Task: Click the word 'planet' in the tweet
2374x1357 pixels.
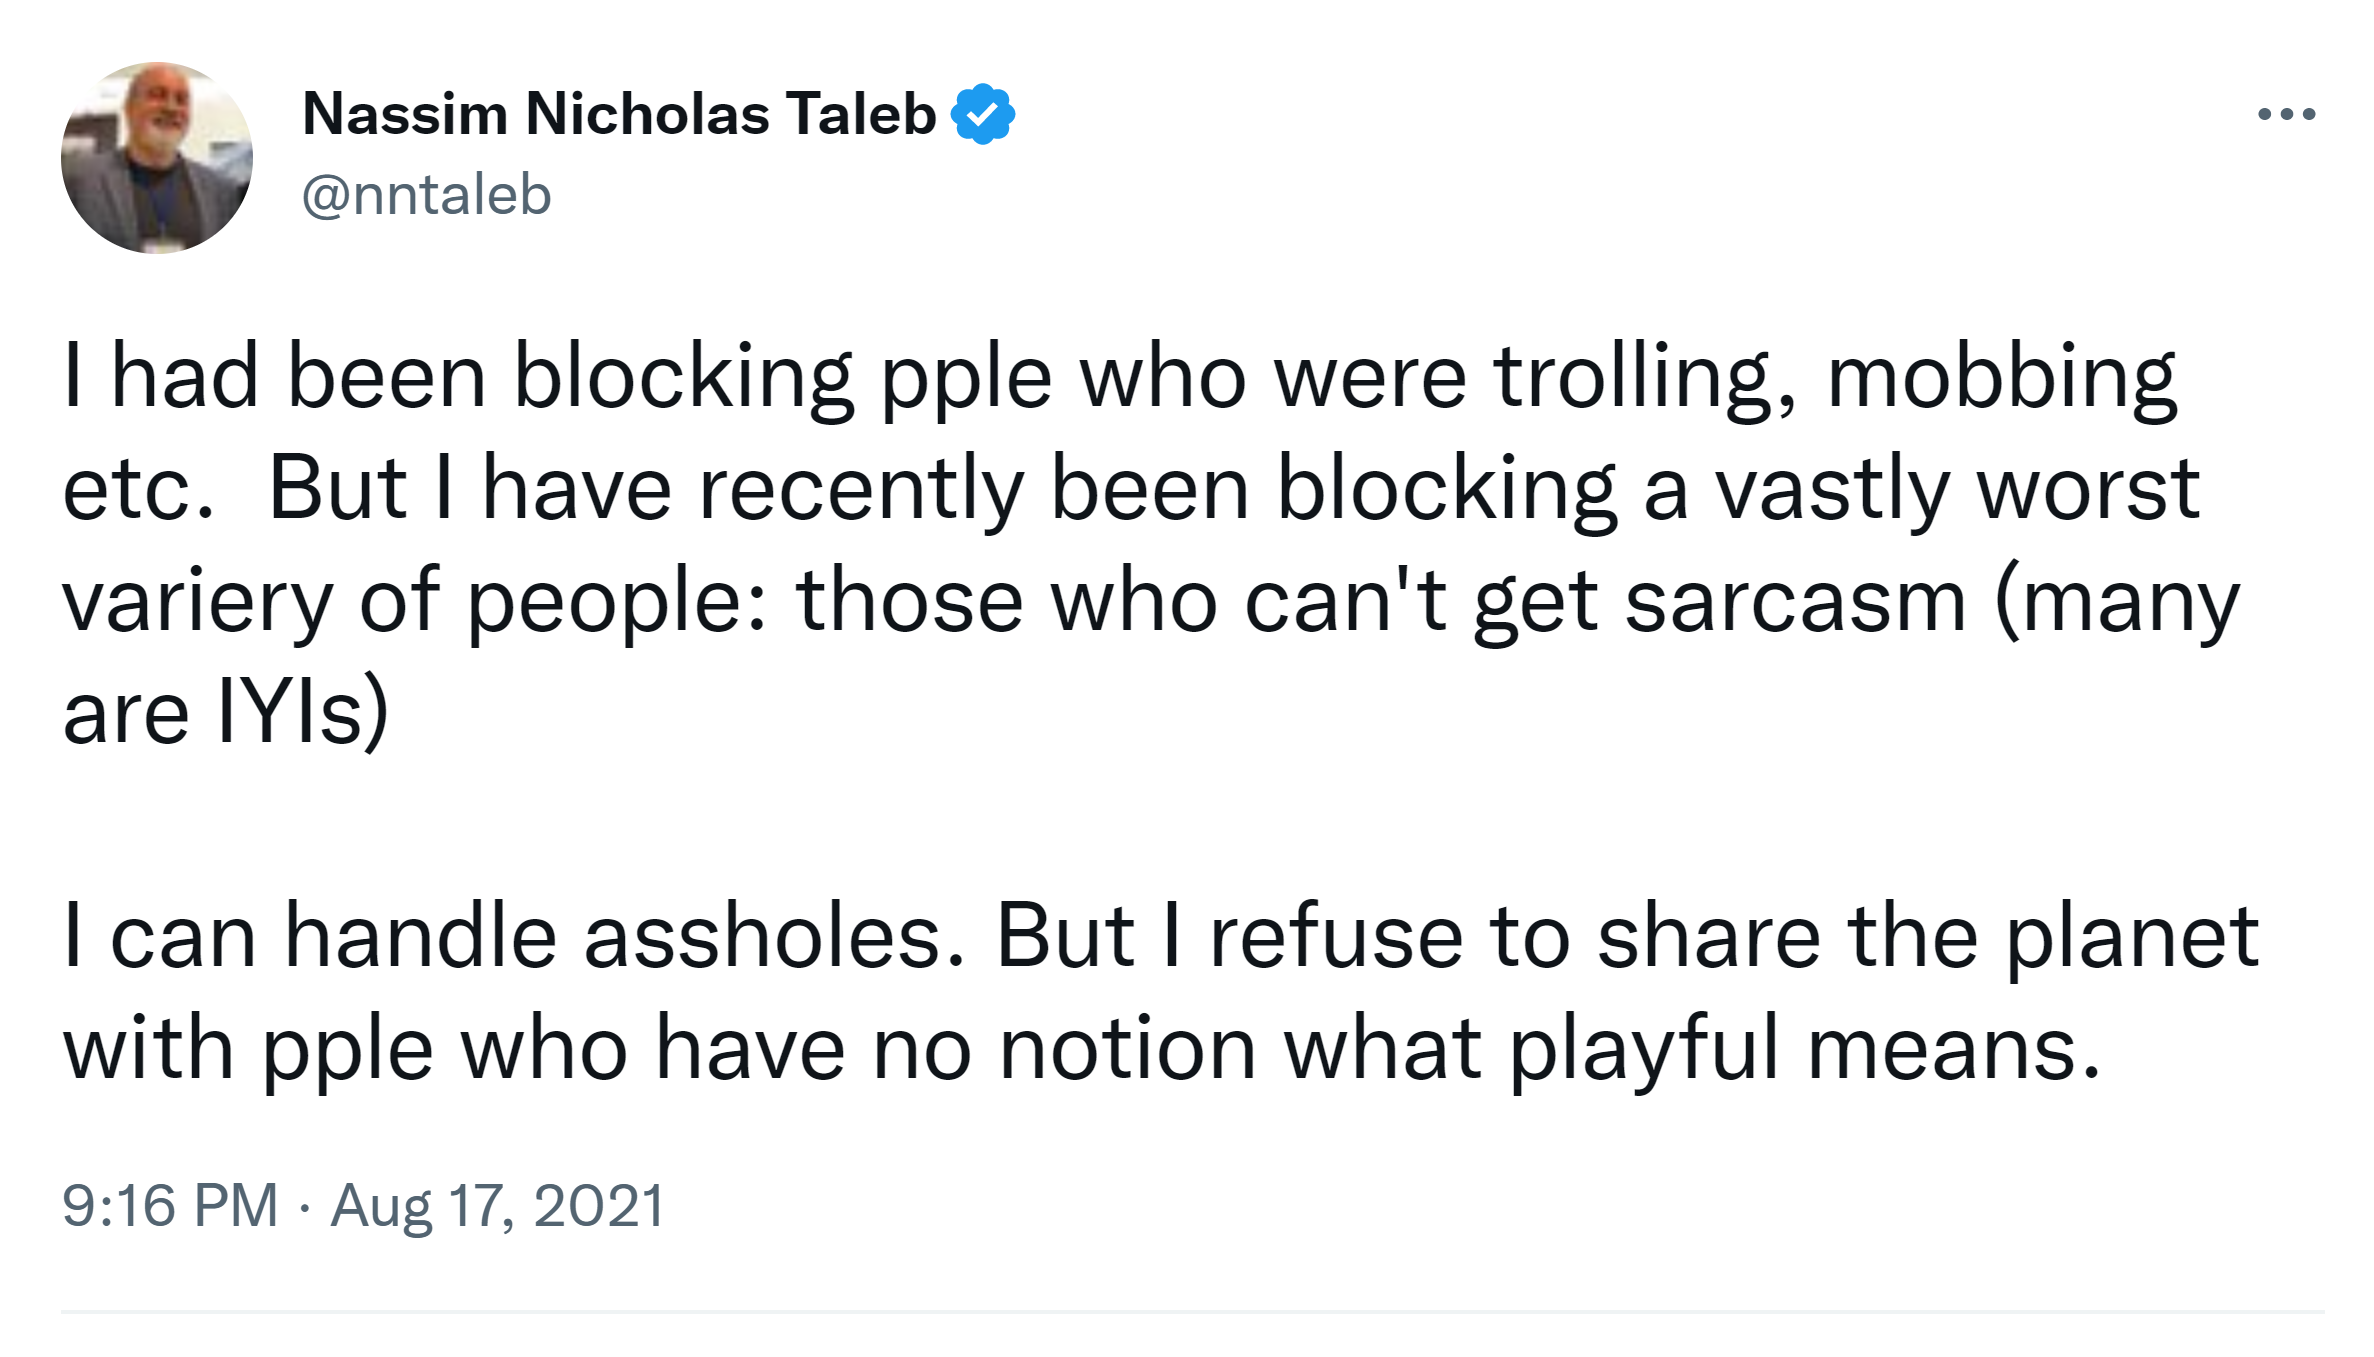Action: tap(2132, 937)
